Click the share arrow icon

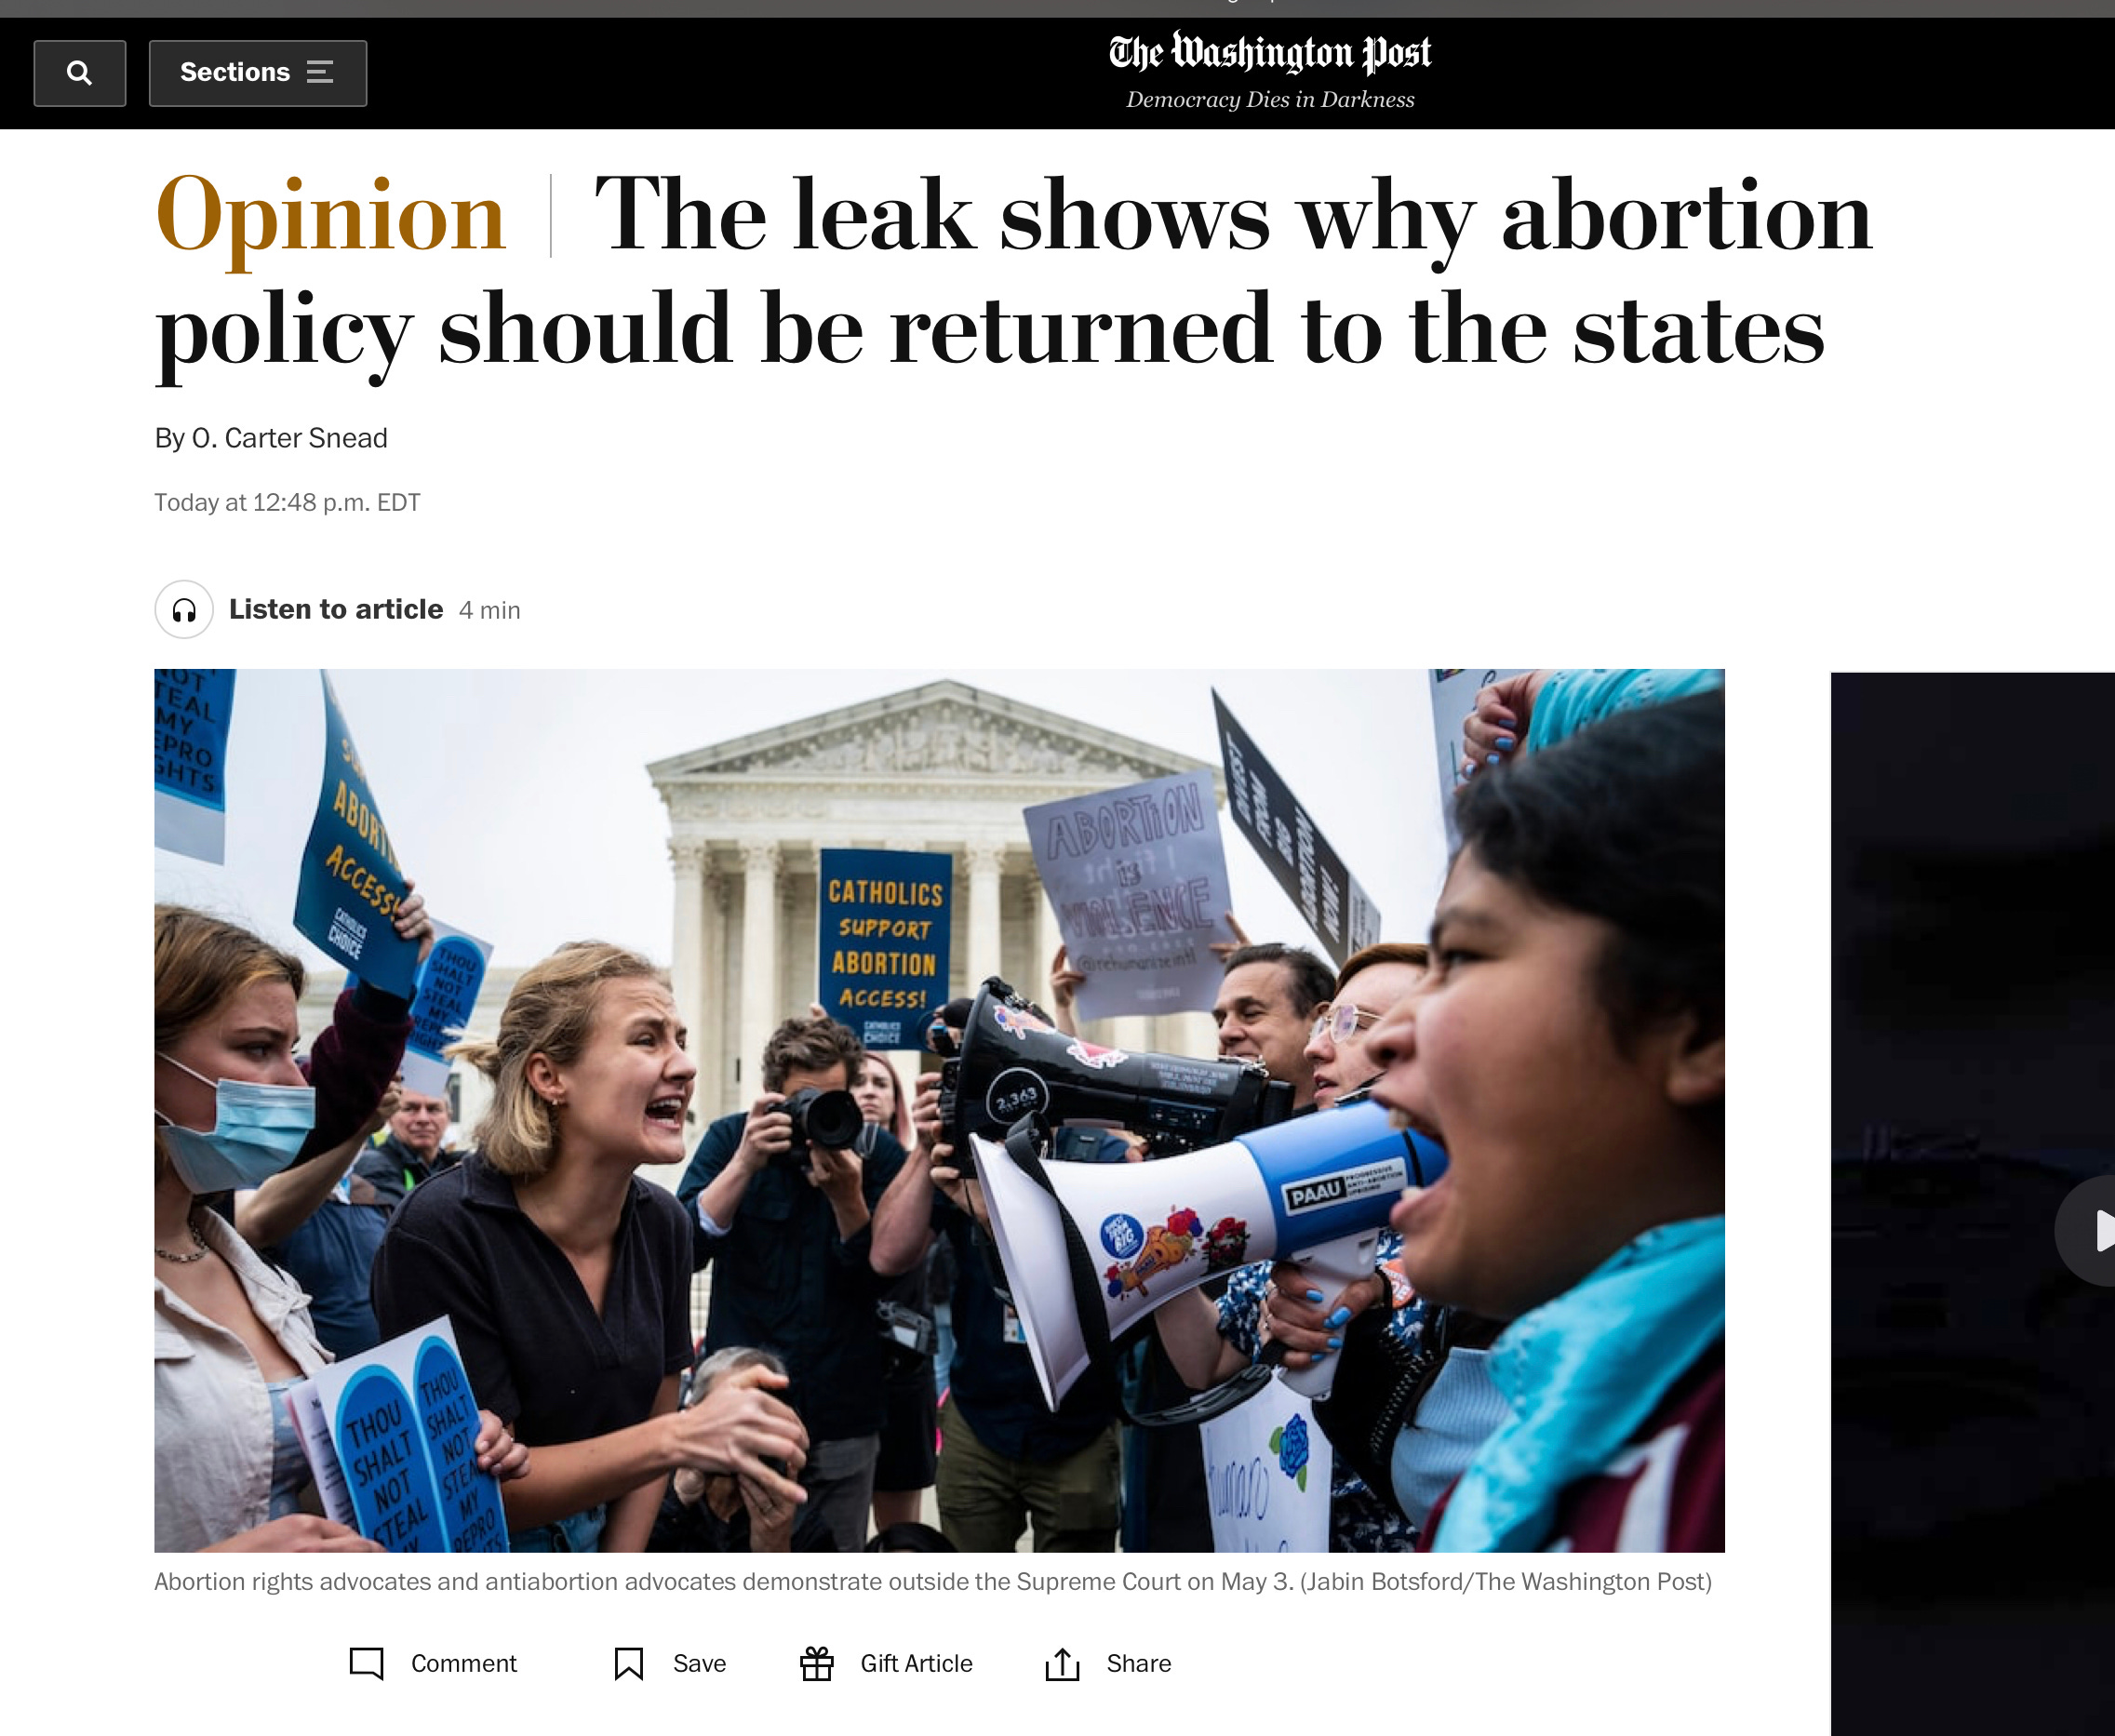[1062, 1664]
